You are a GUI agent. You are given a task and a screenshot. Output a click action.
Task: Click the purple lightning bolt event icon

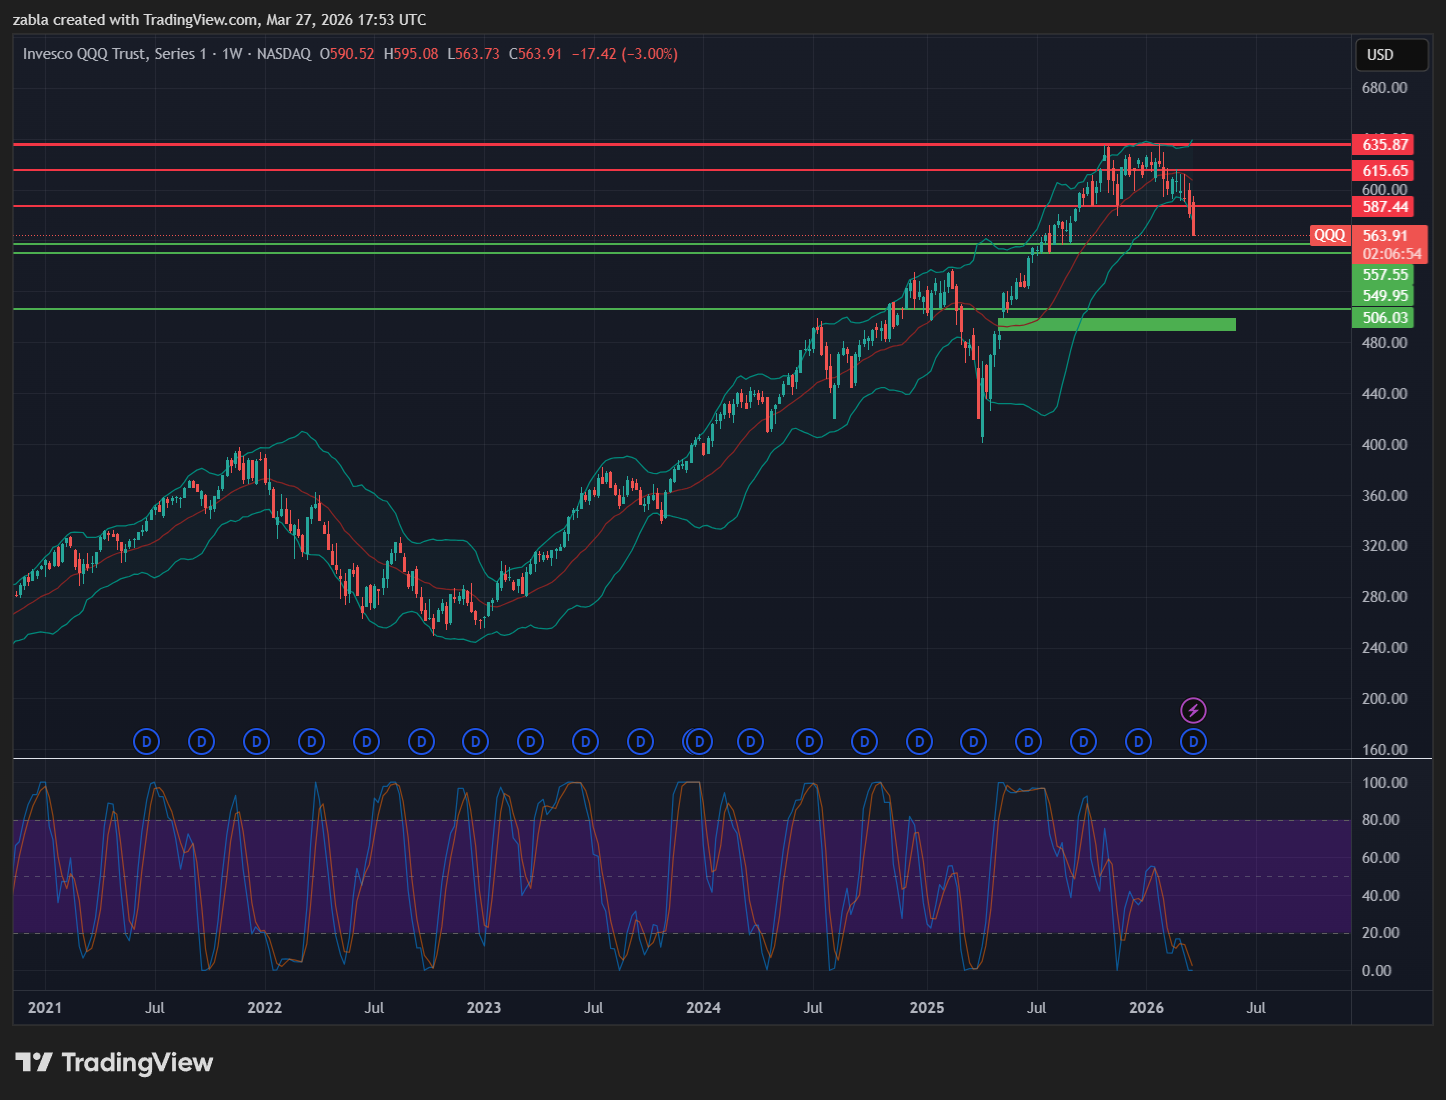coord(1193,711)
